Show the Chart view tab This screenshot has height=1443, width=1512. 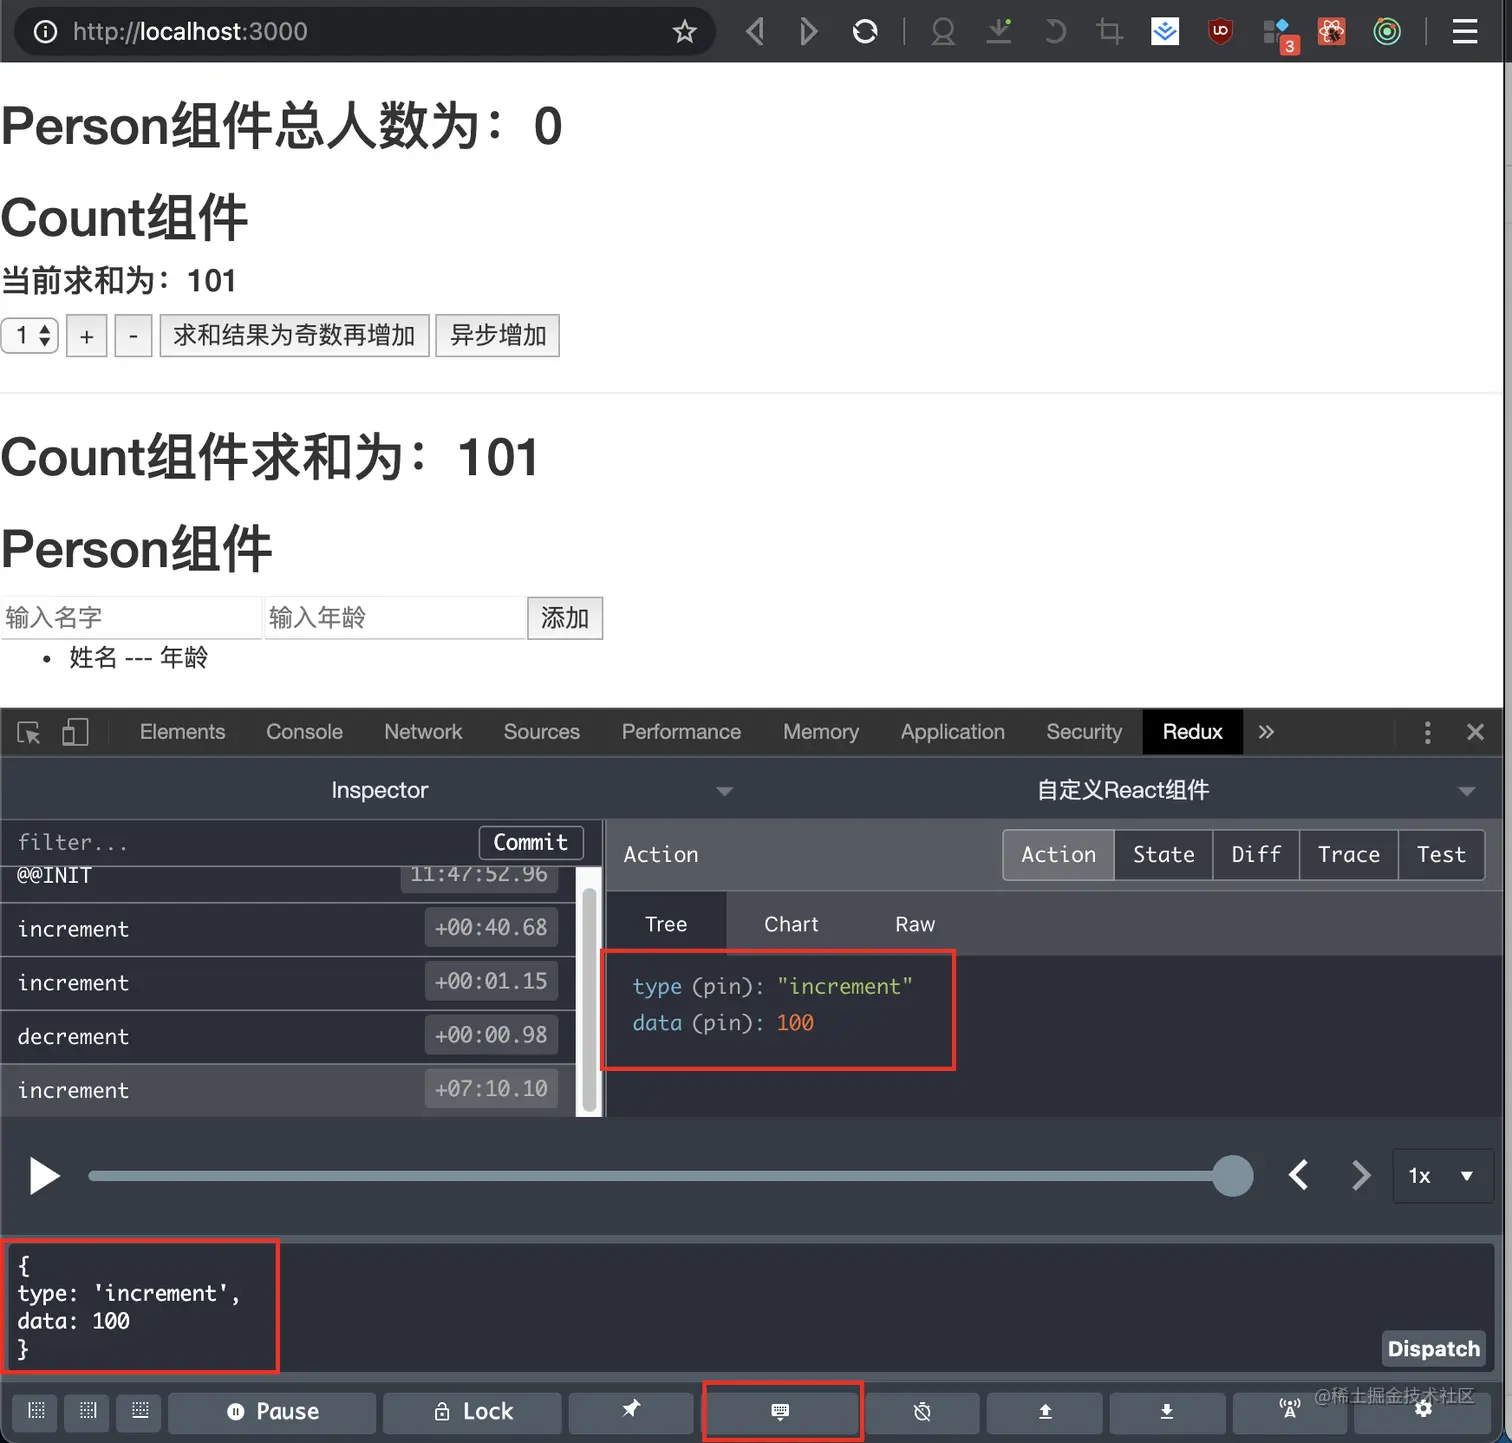point(791,925)
